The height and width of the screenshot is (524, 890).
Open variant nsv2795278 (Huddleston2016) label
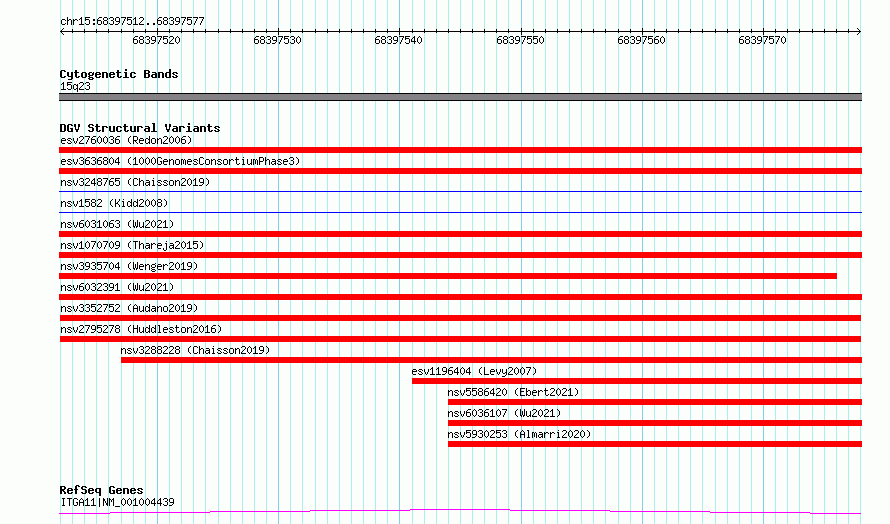click(x=141, y=329)
